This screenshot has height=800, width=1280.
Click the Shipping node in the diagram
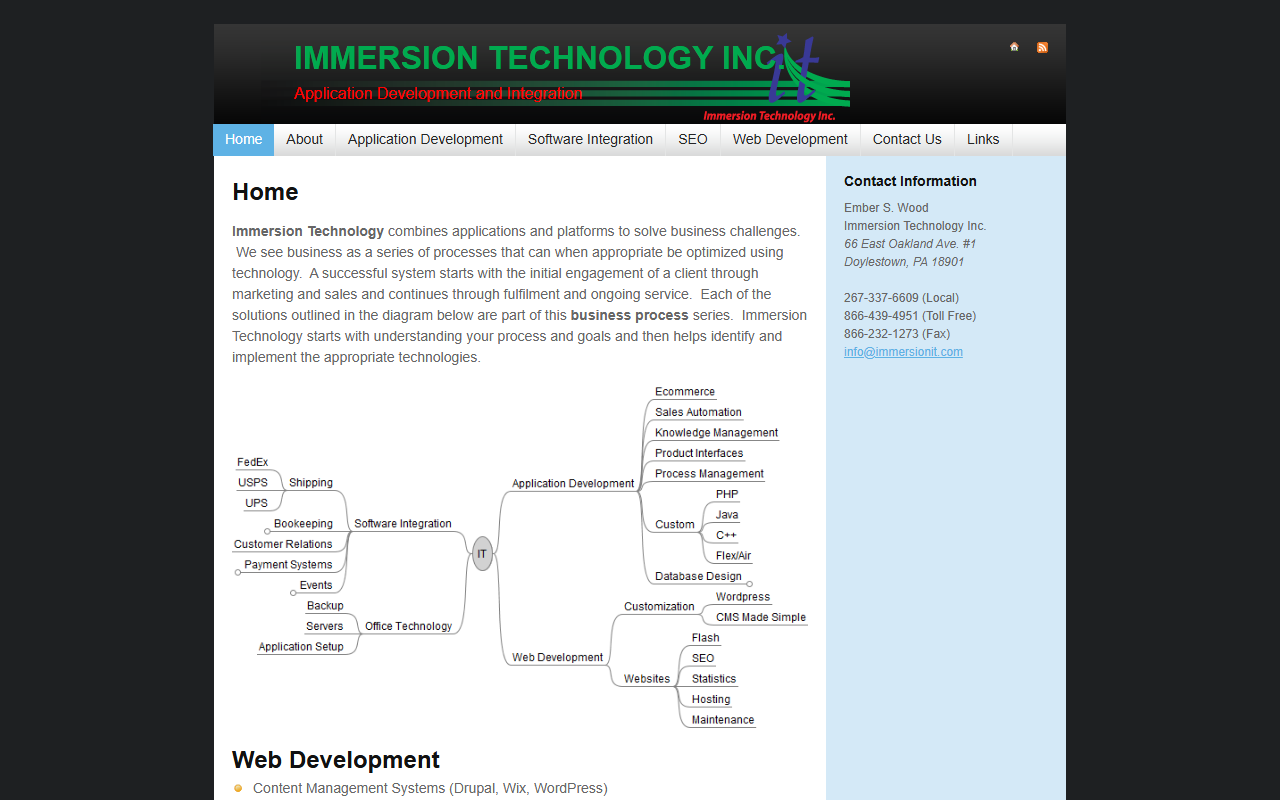click(x=311, y=482)
